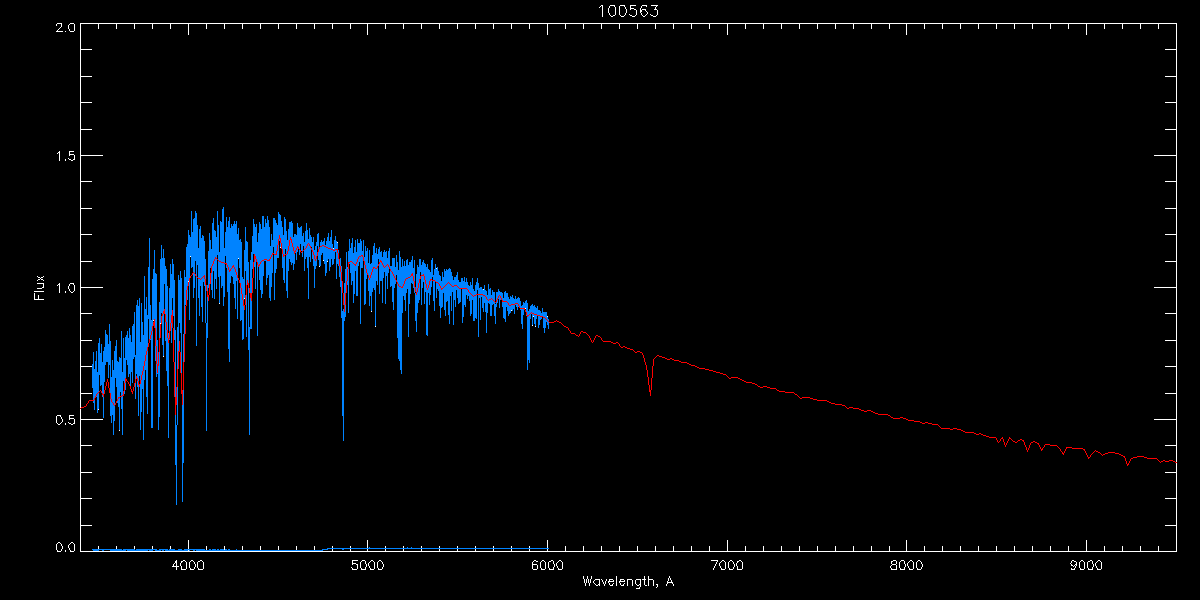Click the red absorption dip near 6560 Angstroms

coord(651,375)
